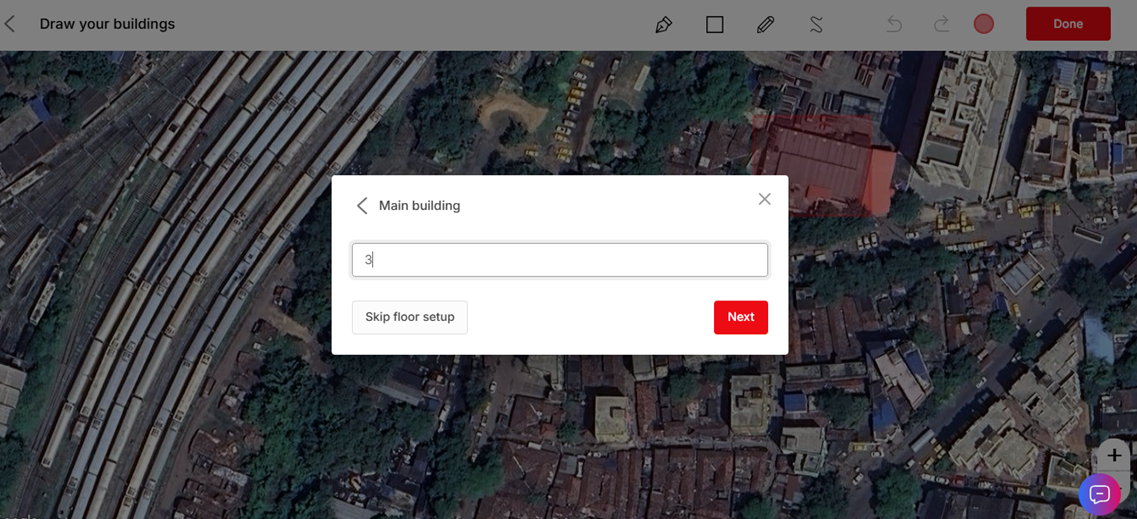Go back in Main building dialog
The height and width of the screenshot is (519, 1137).
362,205
